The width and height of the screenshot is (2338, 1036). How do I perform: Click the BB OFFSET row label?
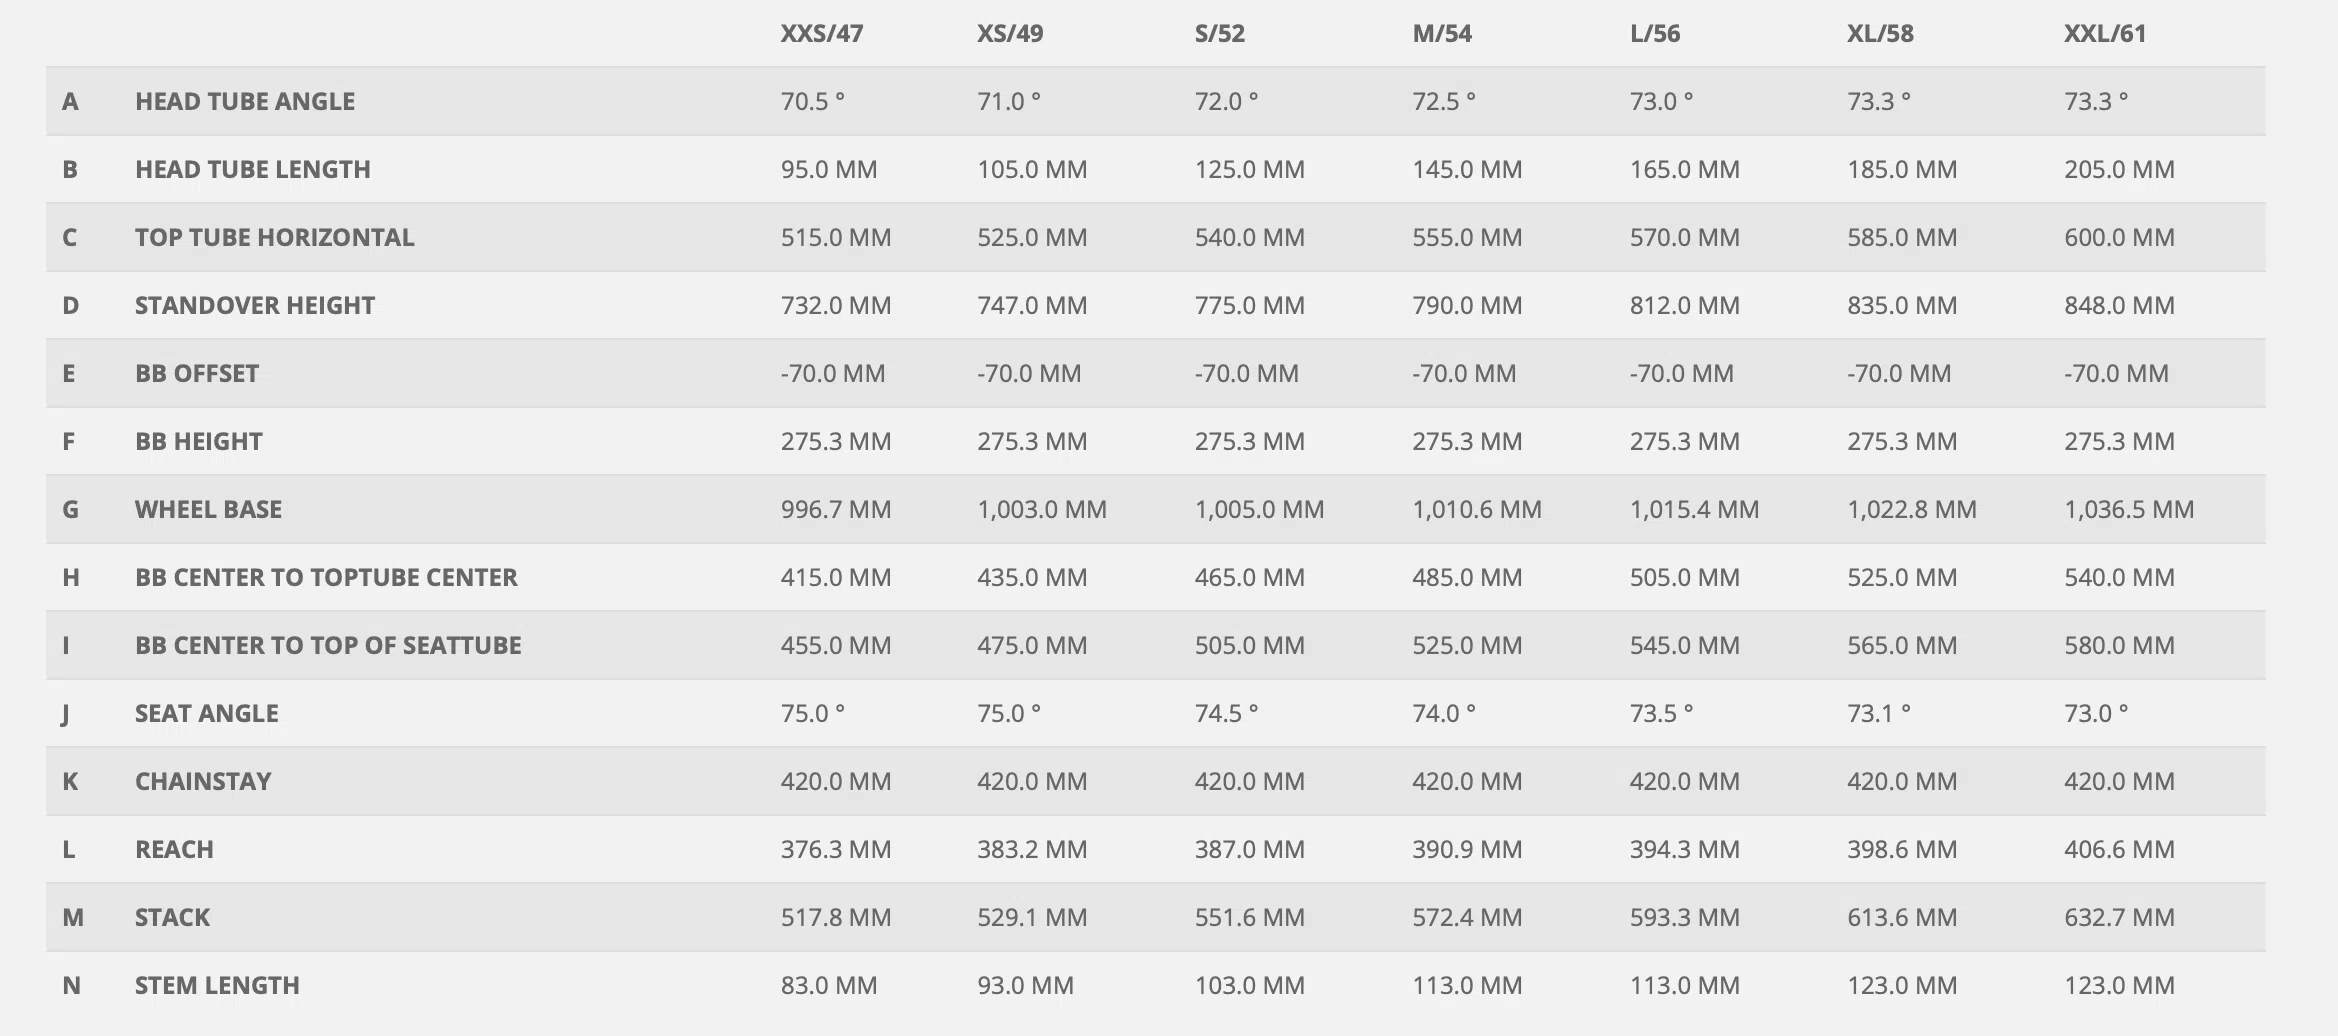(x=197, y=373)
